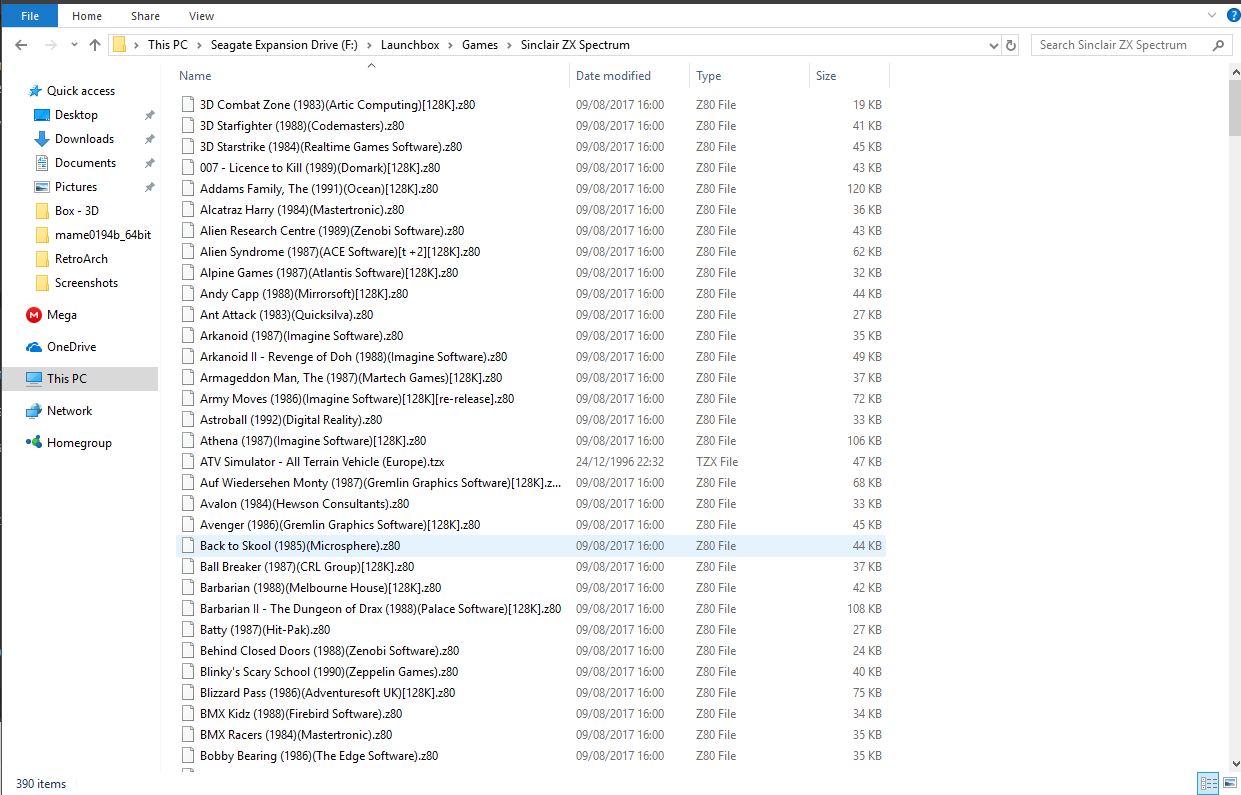The image size is (1241, 795).
Task: Select "Addams Family, The (1991)(Ocean)[128K].z80"
Action: 319,189
